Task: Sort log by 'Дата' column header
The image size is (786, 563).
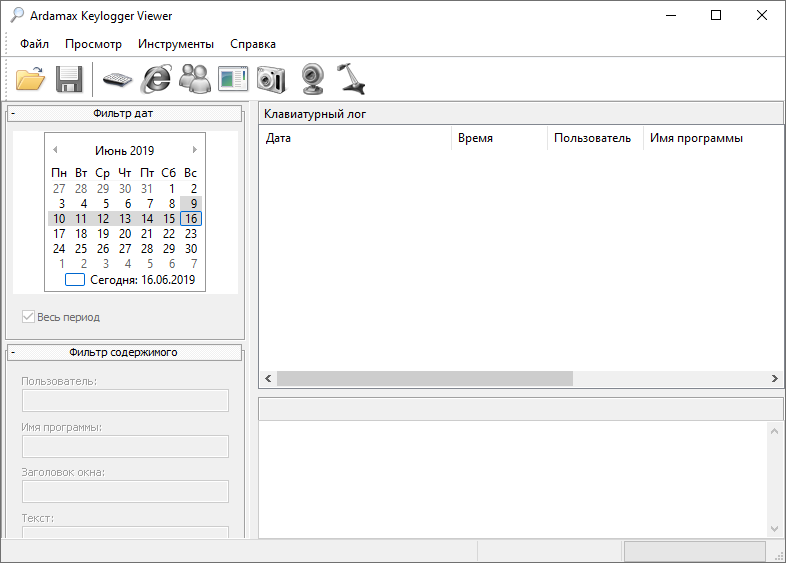Action: (354, 138)
